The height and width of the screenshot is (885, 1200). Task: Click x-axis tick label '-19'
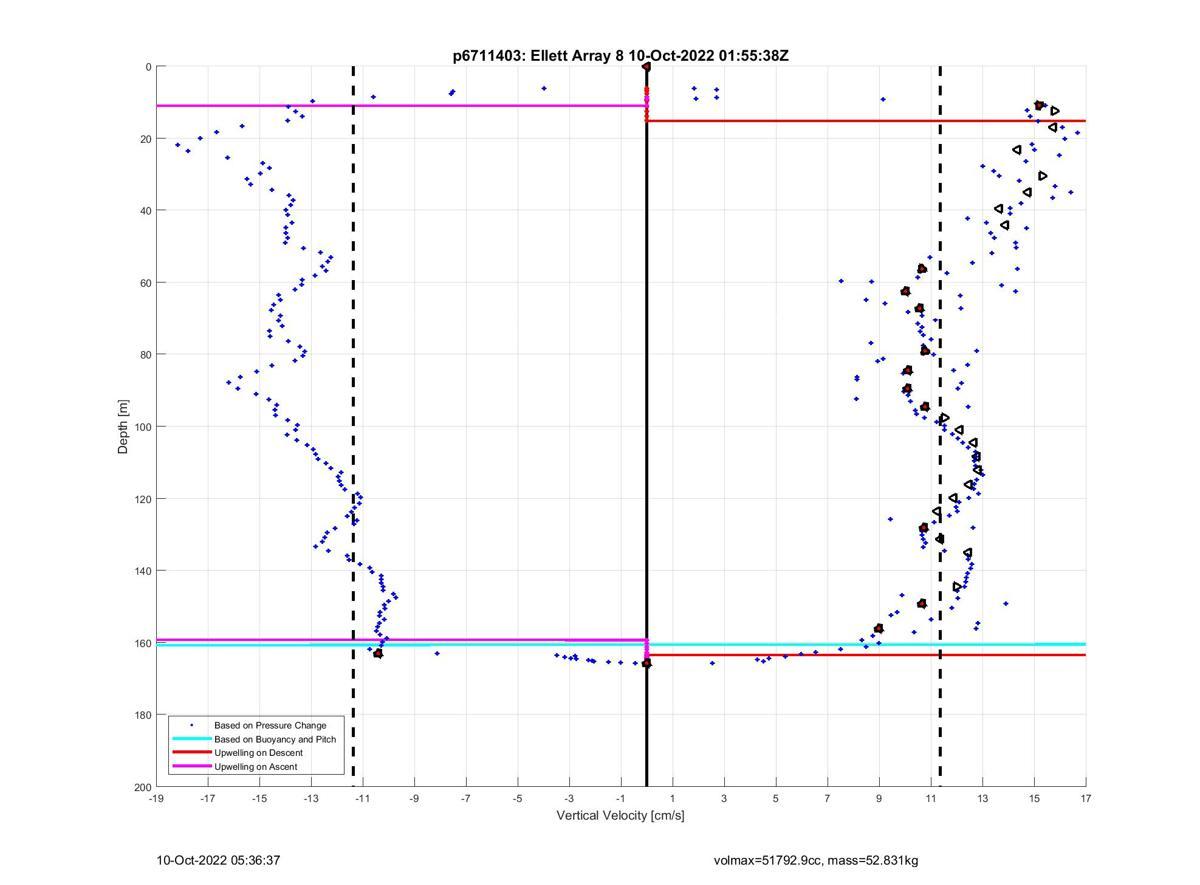(x=156, y=798)
